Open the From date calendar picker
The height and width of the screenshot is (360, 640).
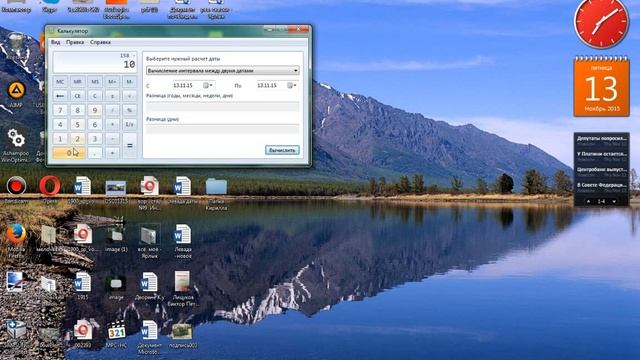click(x=208, y=85)
